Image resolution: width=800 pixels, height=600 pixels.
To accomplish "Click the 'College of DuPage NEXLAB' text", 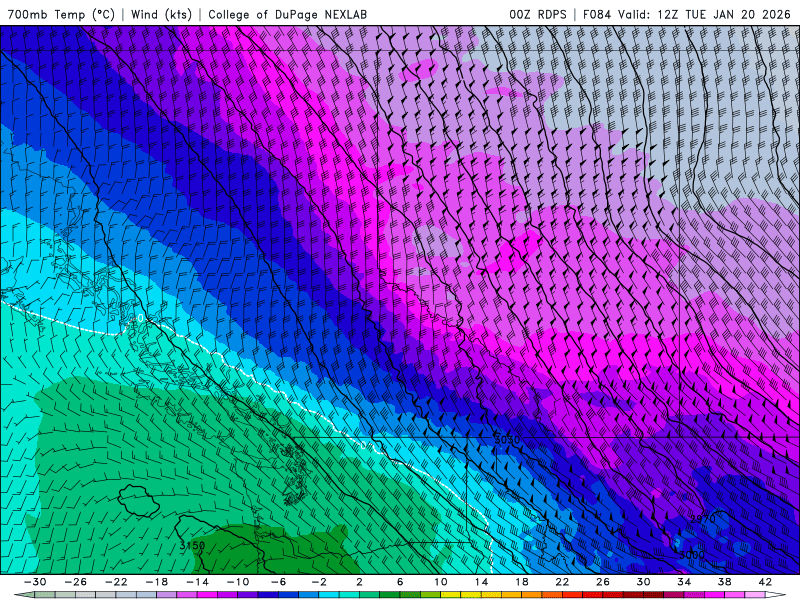I will (x=287, y=14).
